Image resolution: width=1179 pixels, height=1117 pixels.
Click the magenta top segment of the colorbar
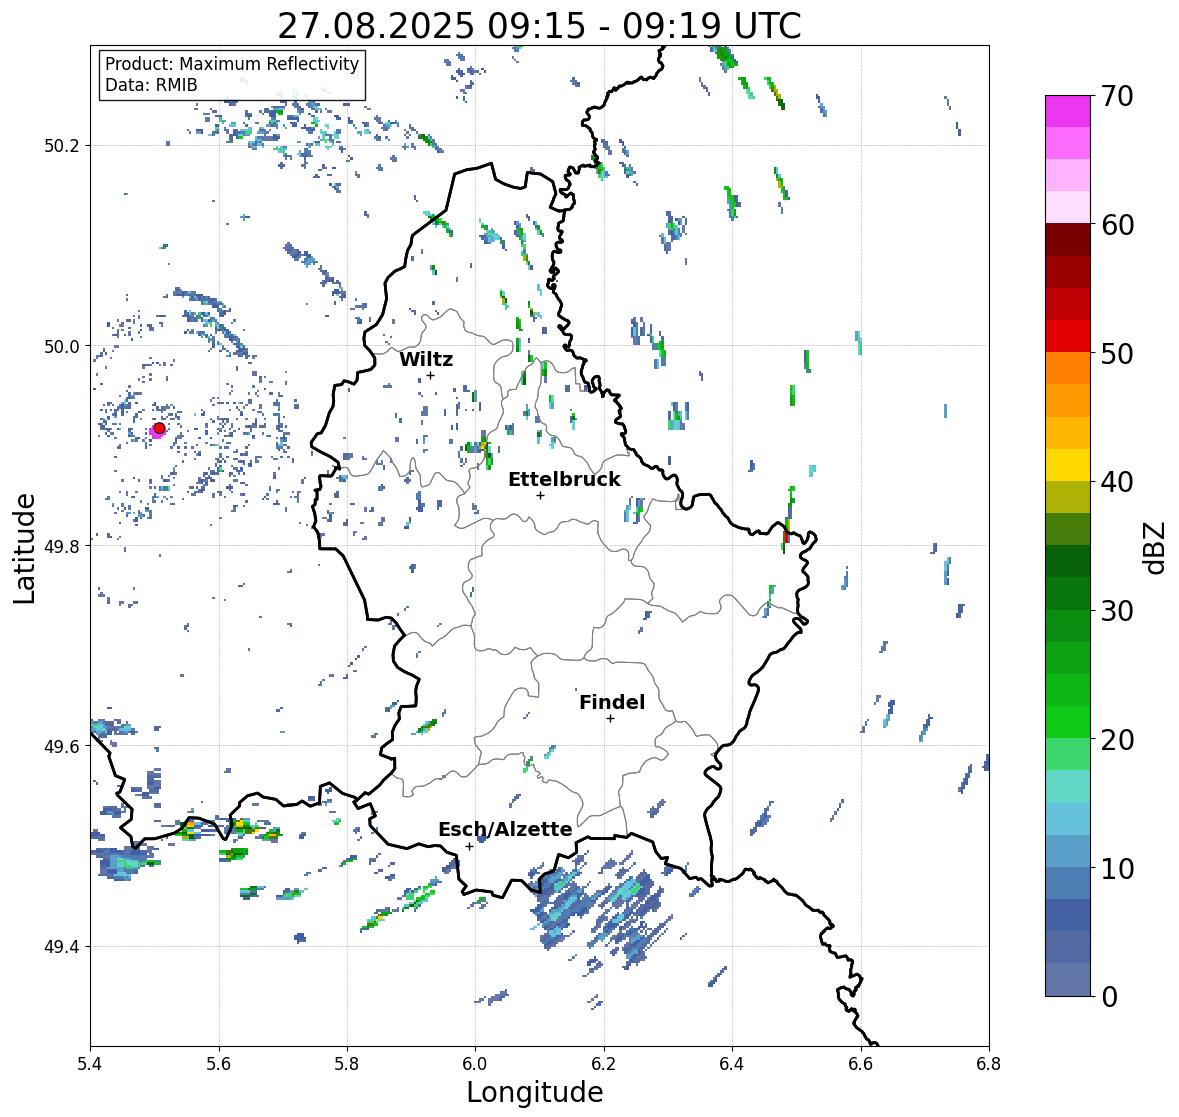coord(1068,111)
